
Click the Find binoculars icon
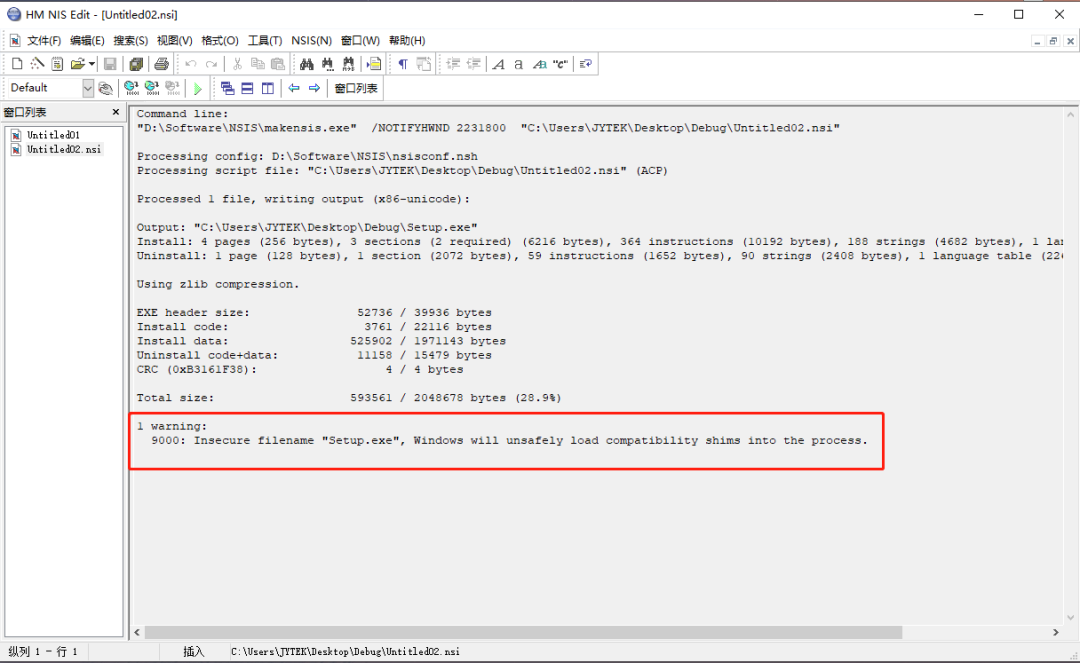(307, 64)
